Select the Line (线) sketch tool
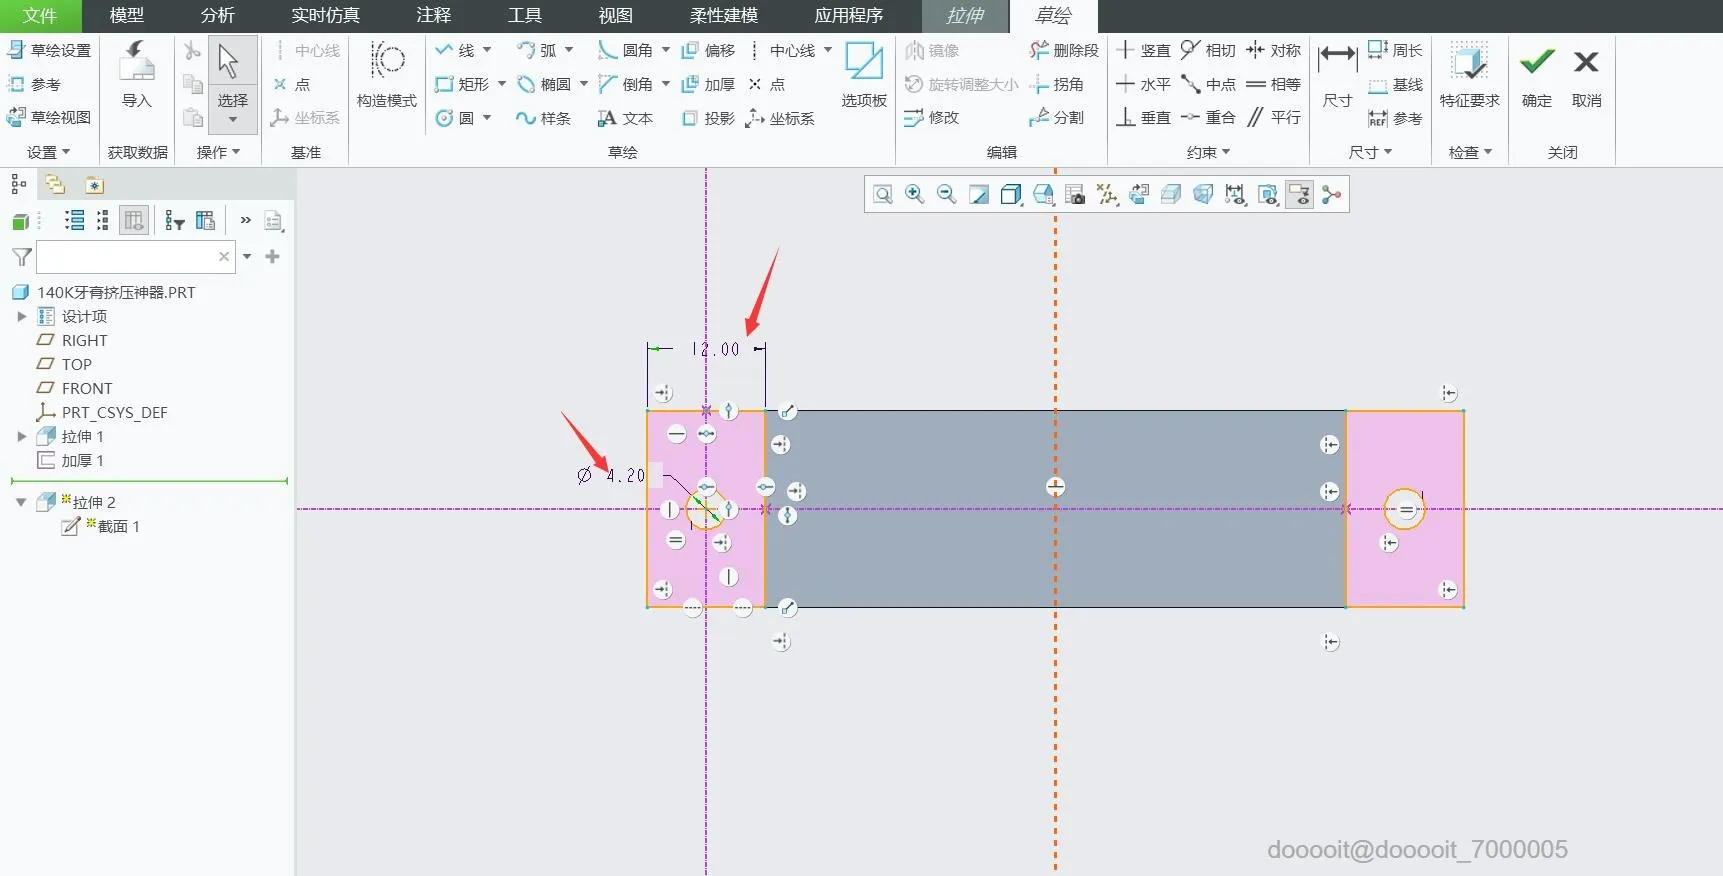 tap(456, 50)
